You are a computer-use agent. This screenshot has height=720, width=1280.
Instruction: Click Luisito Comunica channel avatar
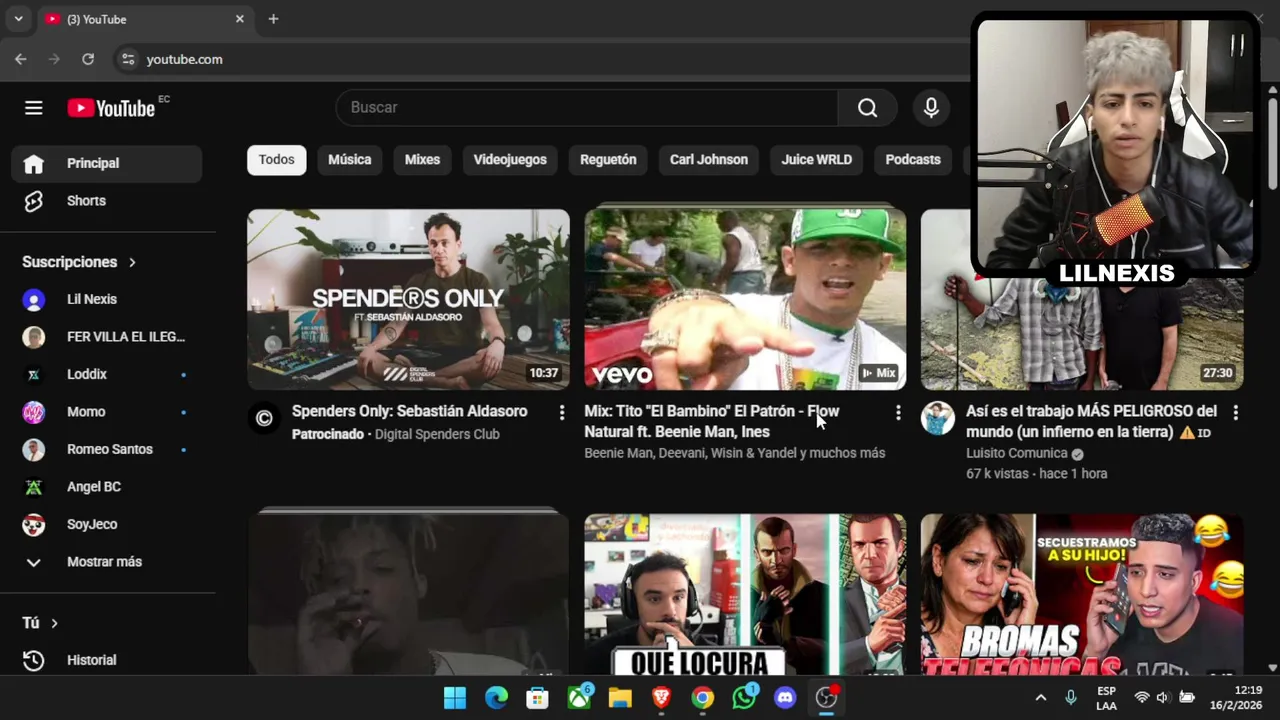click(x=938, y=418)
